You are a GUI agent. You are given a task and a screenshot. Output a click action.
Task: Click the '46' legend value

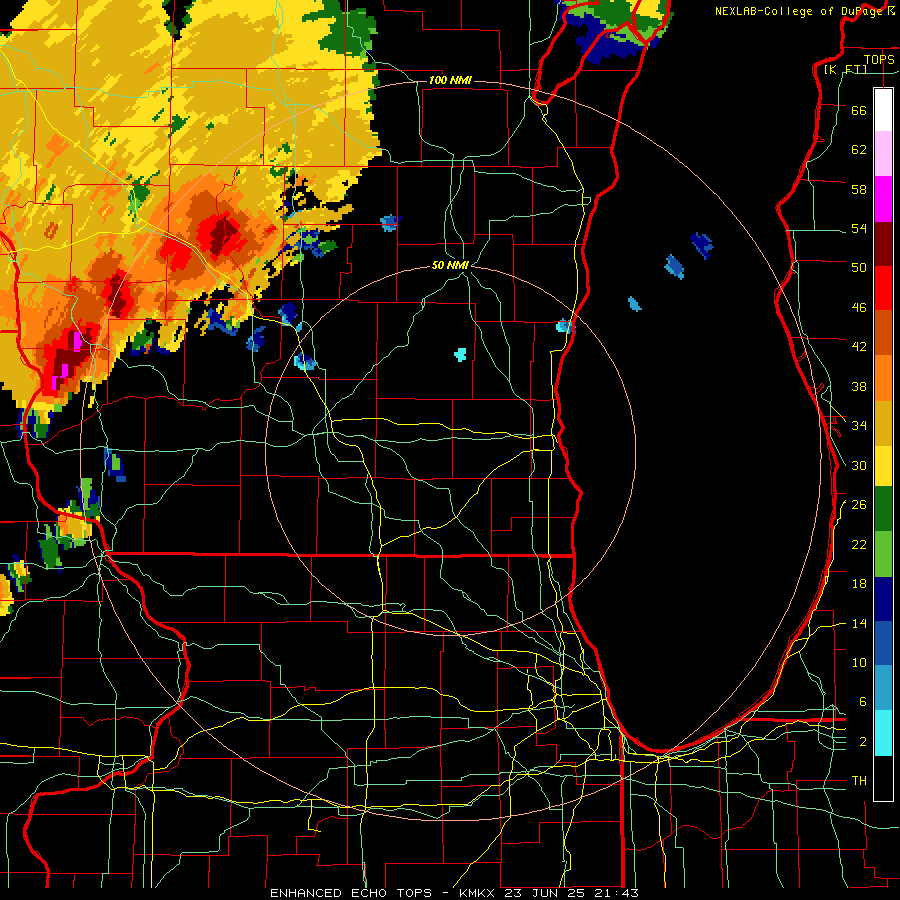859,308
